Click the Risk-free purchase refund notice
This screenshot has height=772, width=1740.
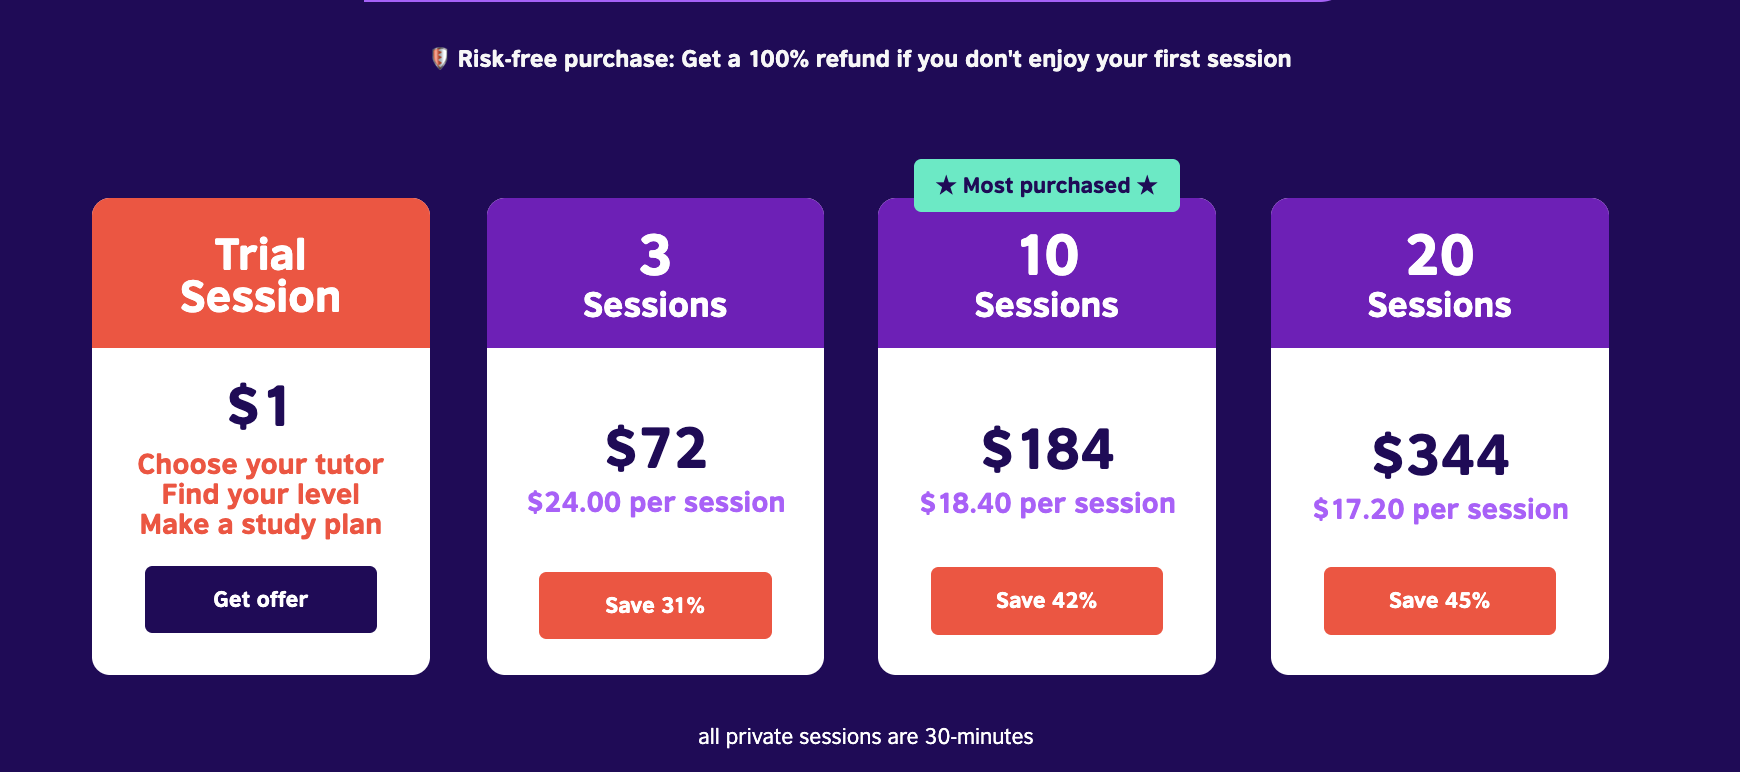[873, 59]
